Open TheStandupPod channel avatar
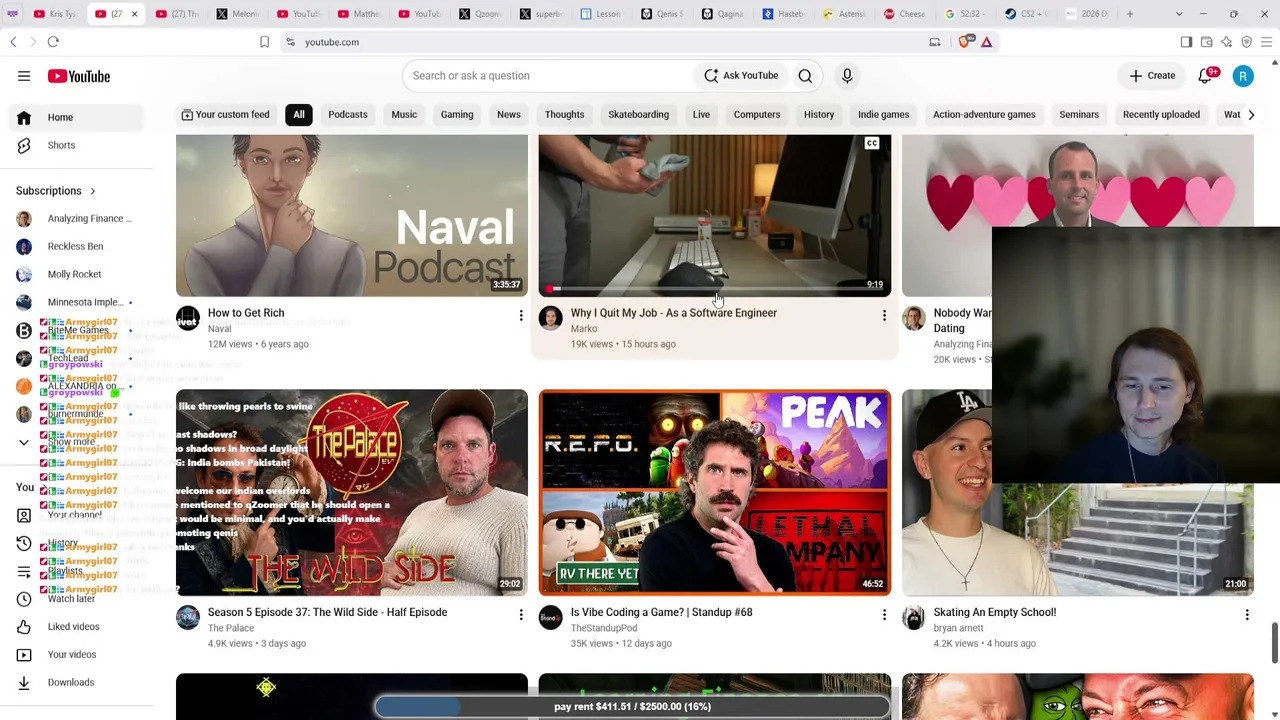This screenshot has width=1280, height=720. (551, 618)
